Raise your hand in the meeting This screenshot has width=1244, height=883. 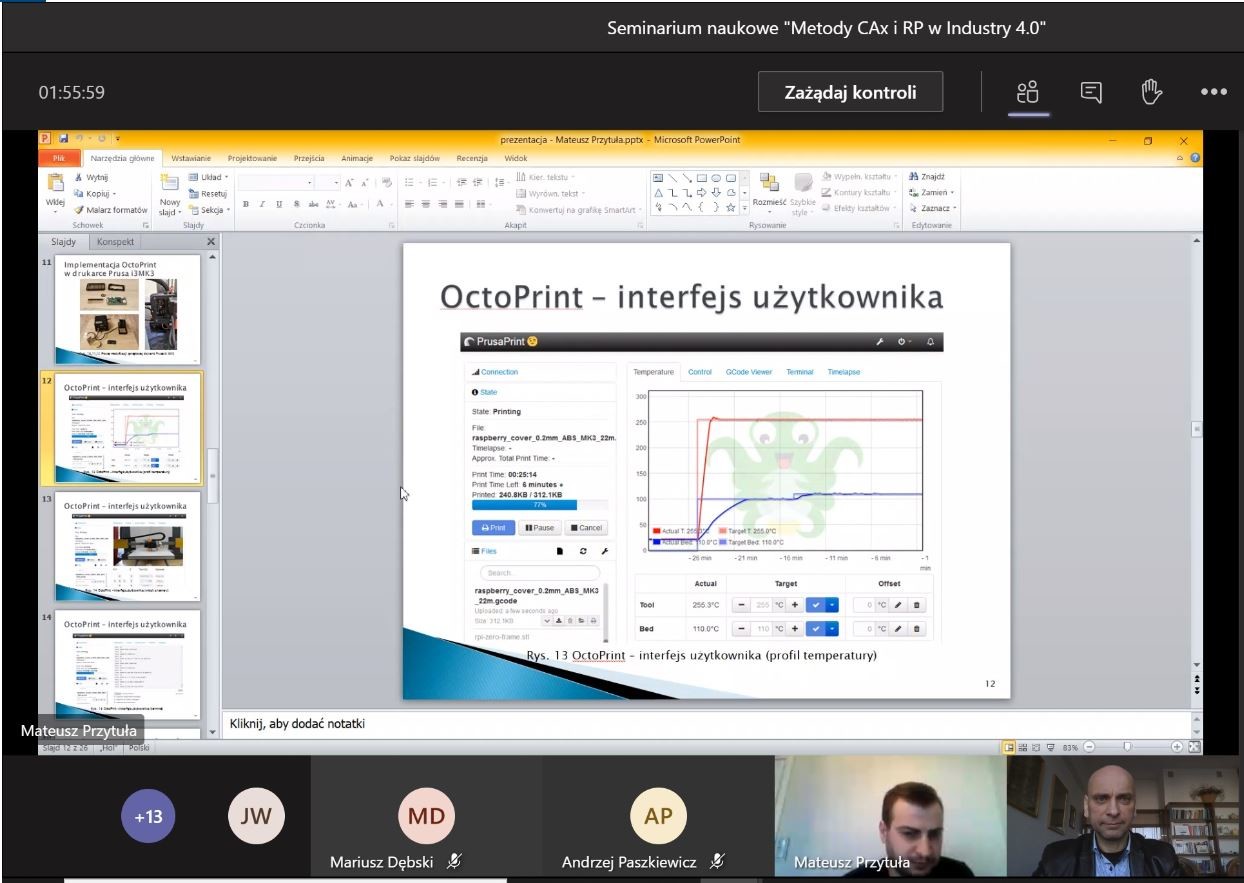tap(1151, 93)
